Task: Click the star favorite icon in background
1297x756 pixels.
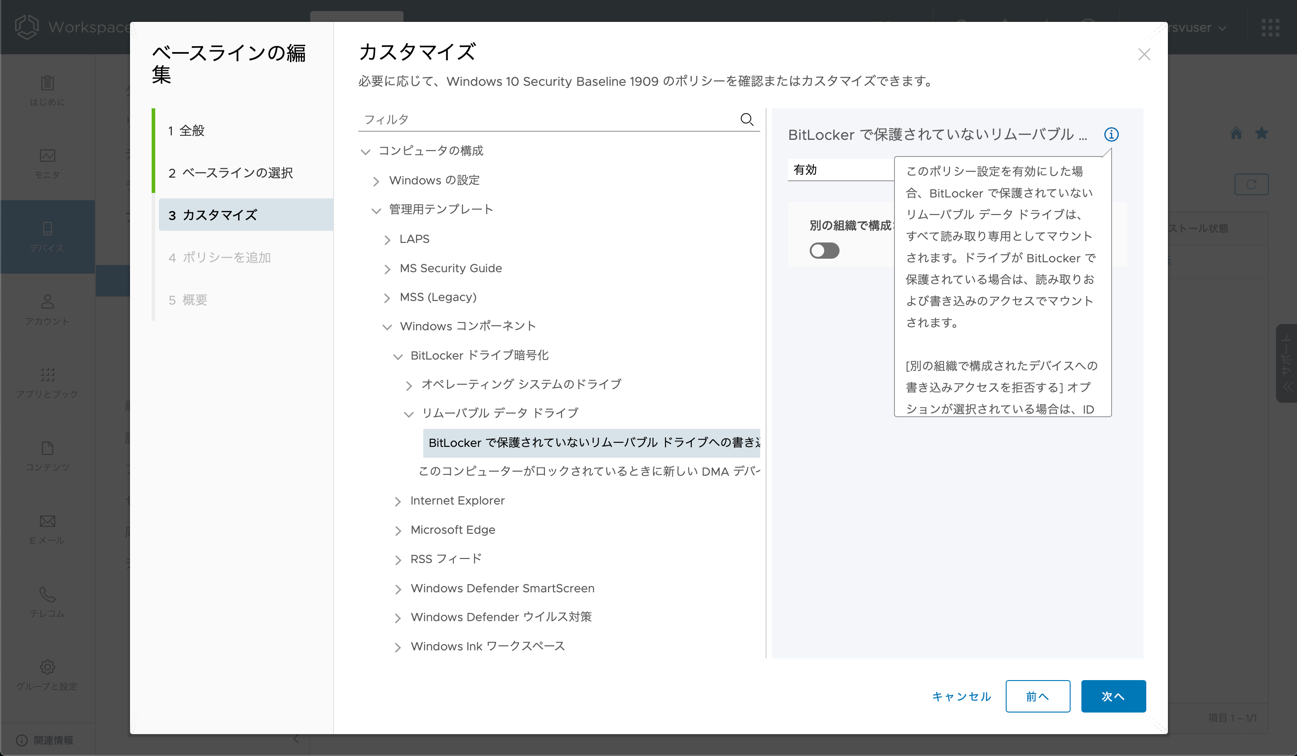Action: point(1262,134)
